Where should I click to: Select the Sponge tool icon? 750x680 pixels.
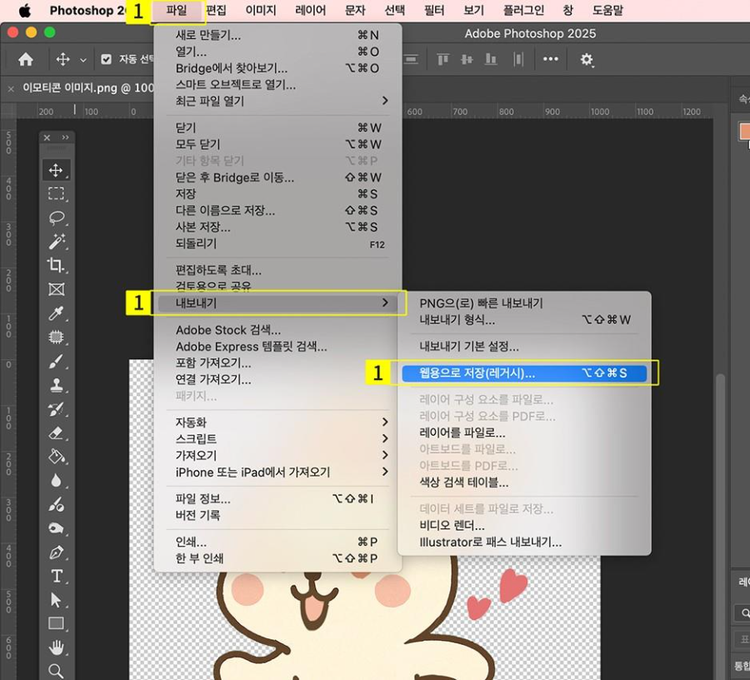(x=56, y=528)
